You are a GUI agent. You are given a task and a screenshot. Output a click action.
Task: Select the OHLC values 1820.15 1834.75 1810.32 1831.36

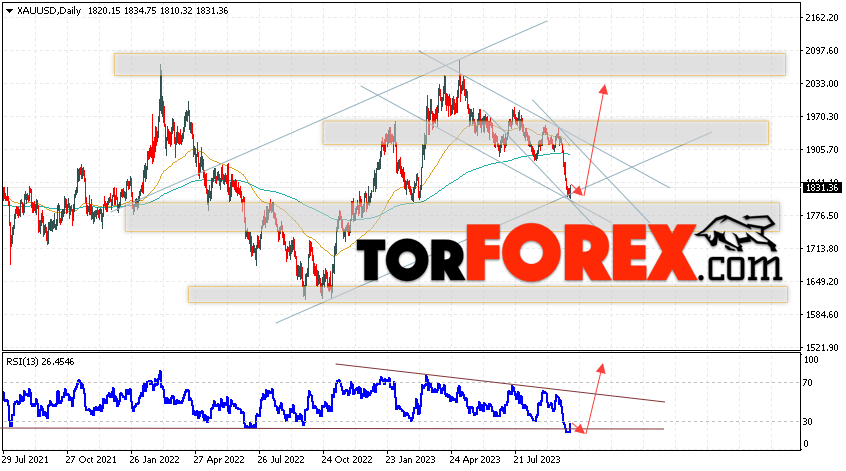(x=158, y=11)
